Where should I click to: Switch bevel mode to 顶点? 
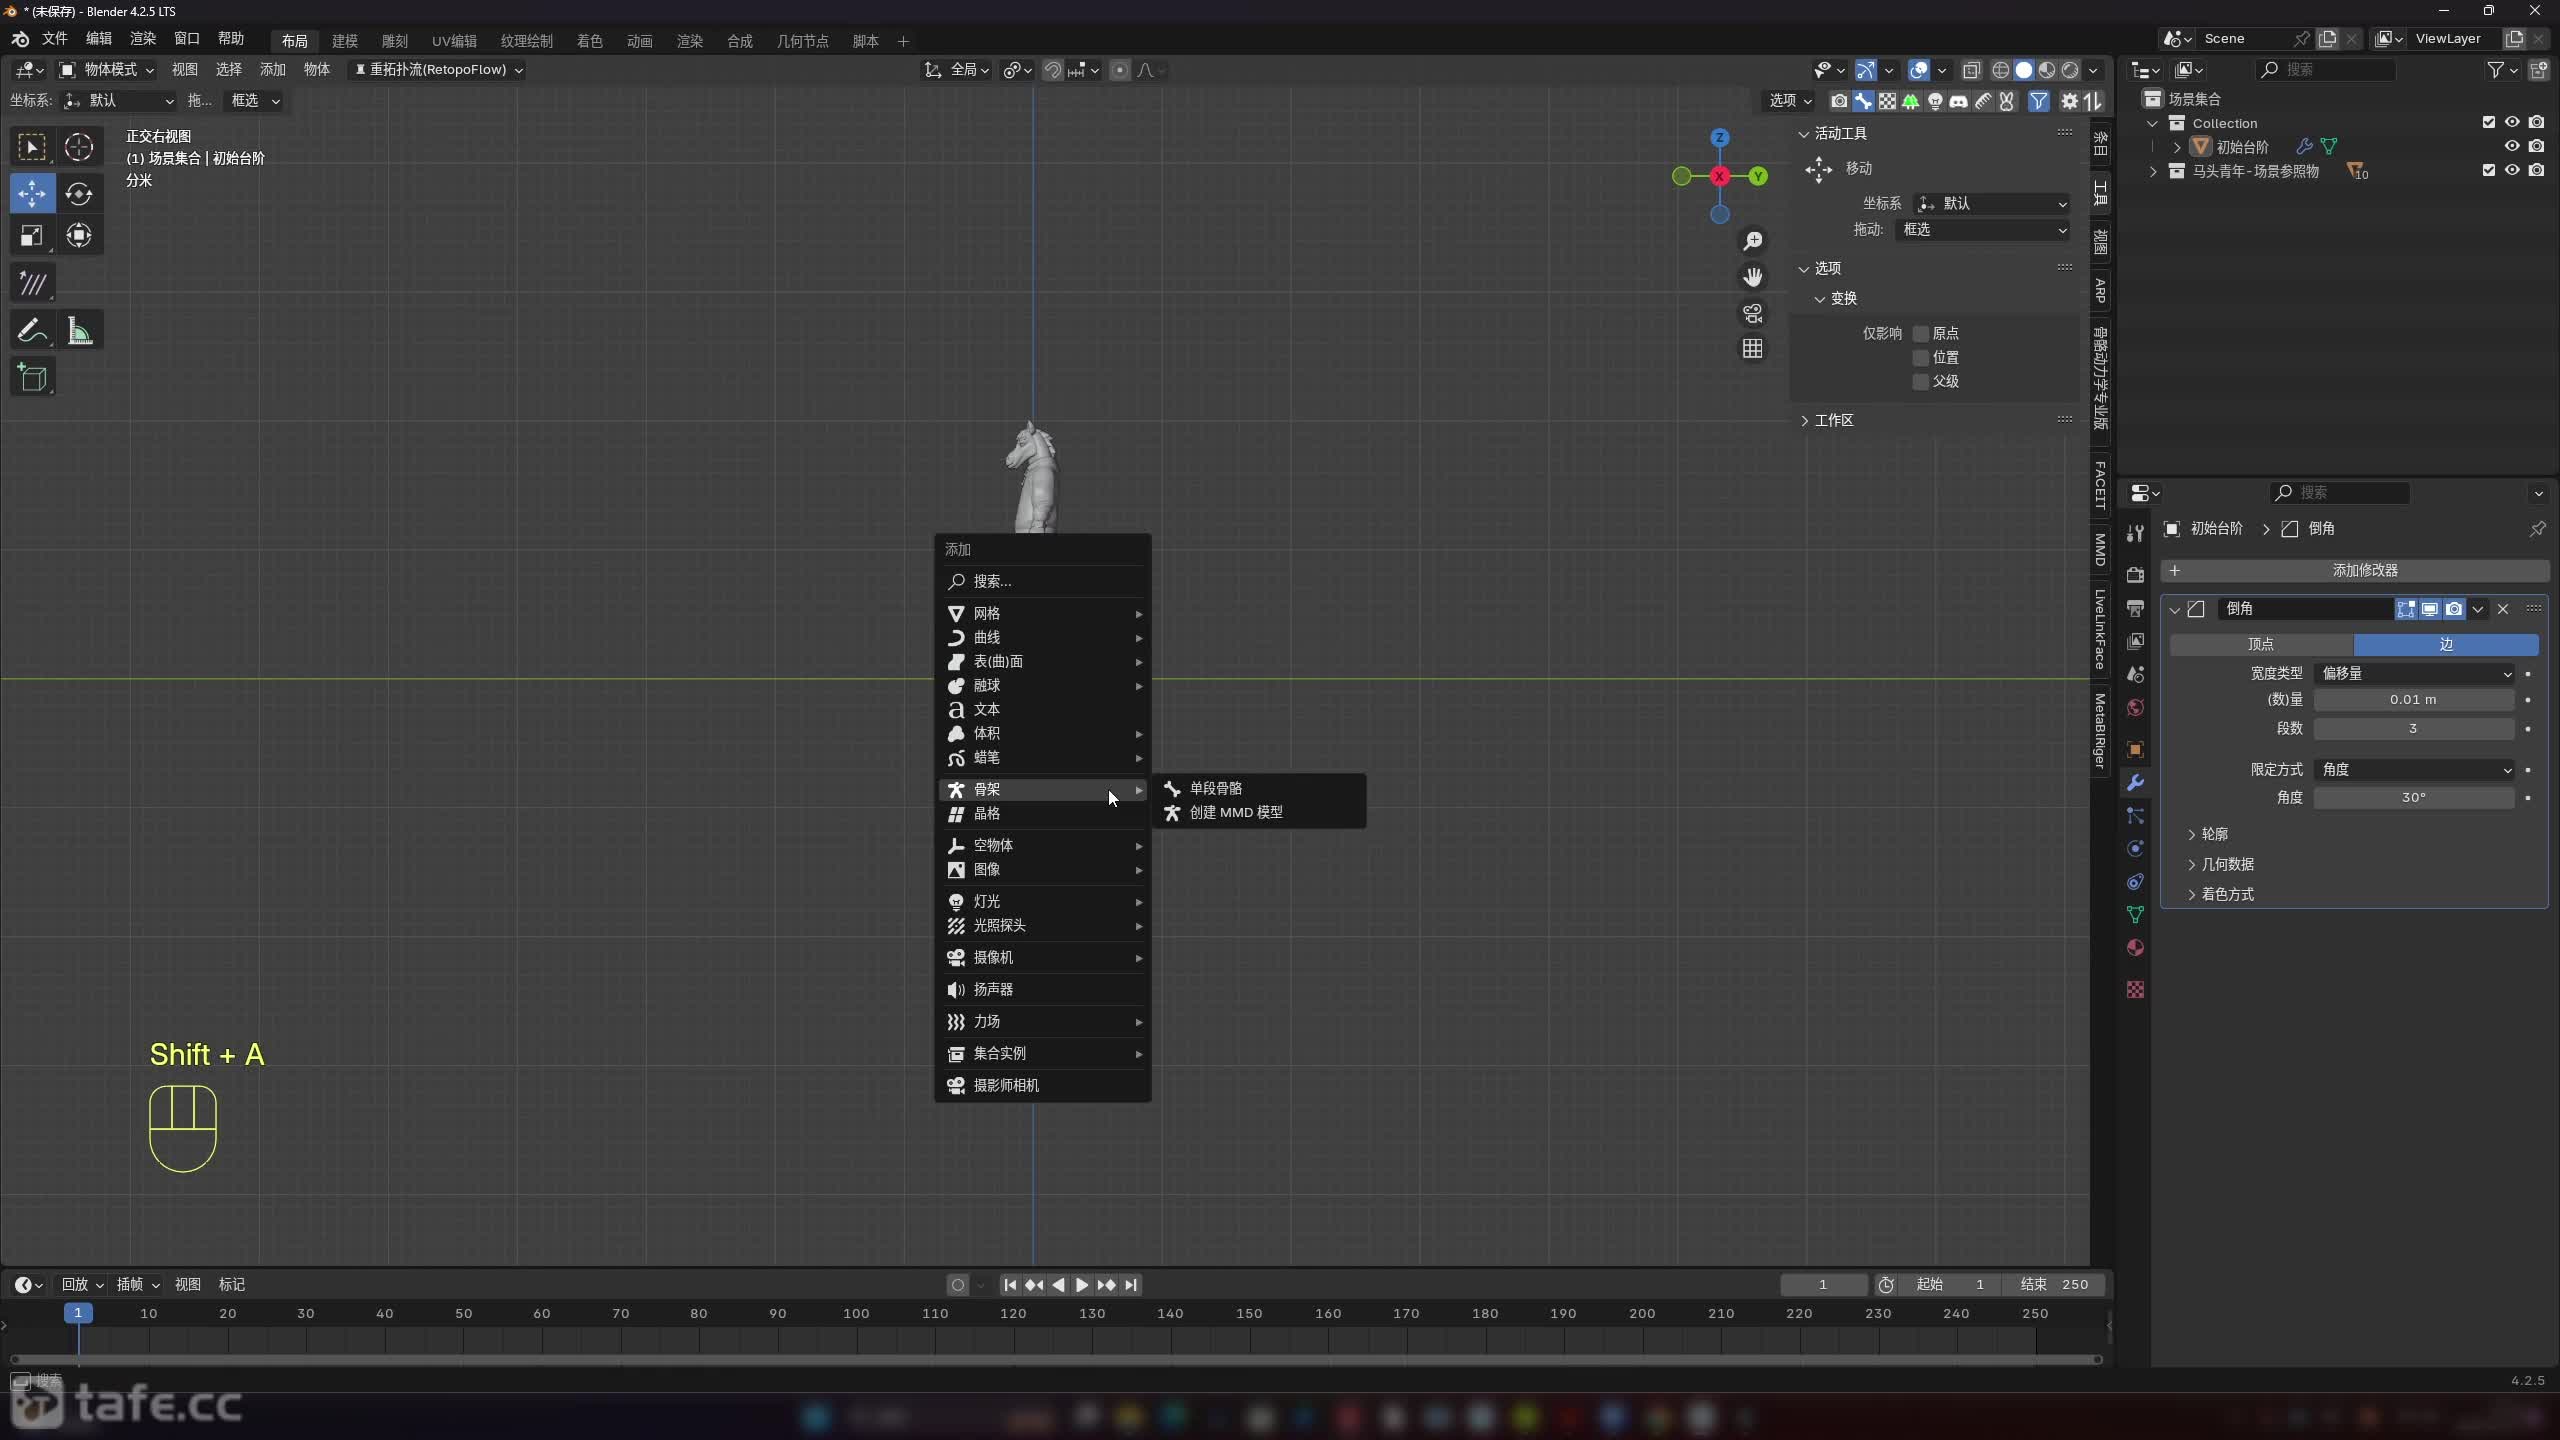pyautogui.click(x=2260, y=645)
